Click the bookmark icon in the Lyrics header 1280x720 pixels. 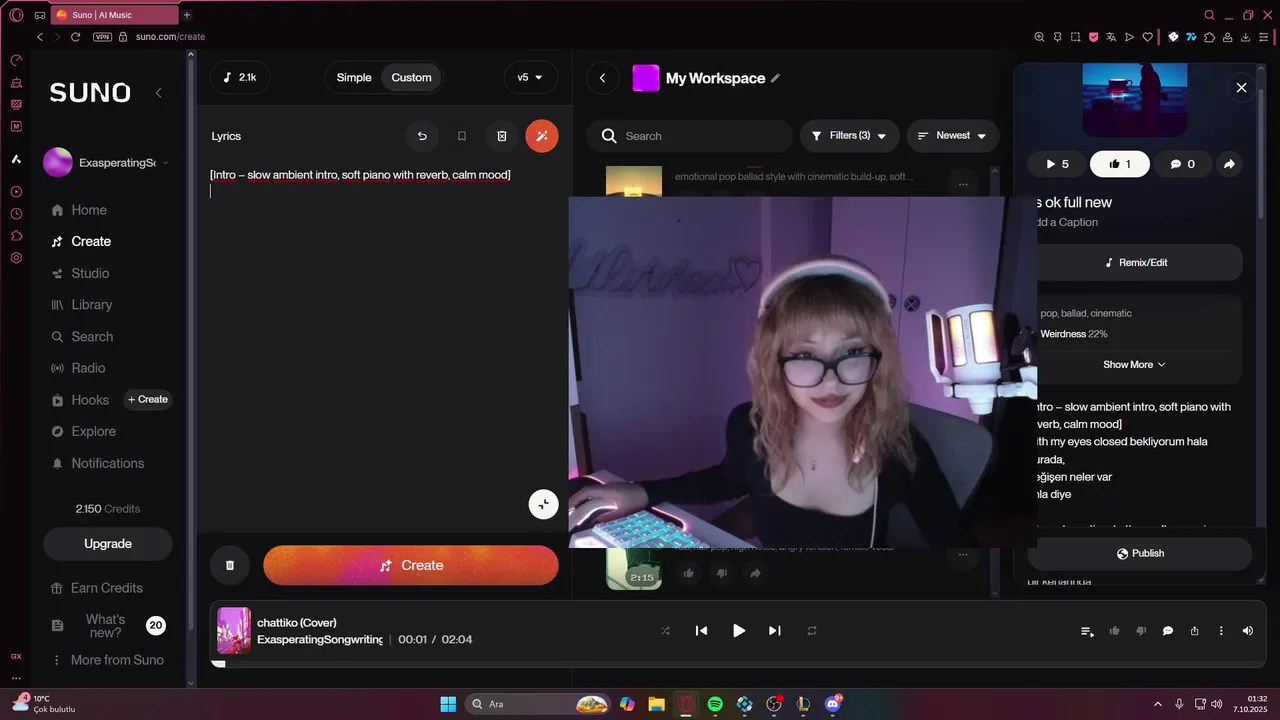click(x=462, y=136)
